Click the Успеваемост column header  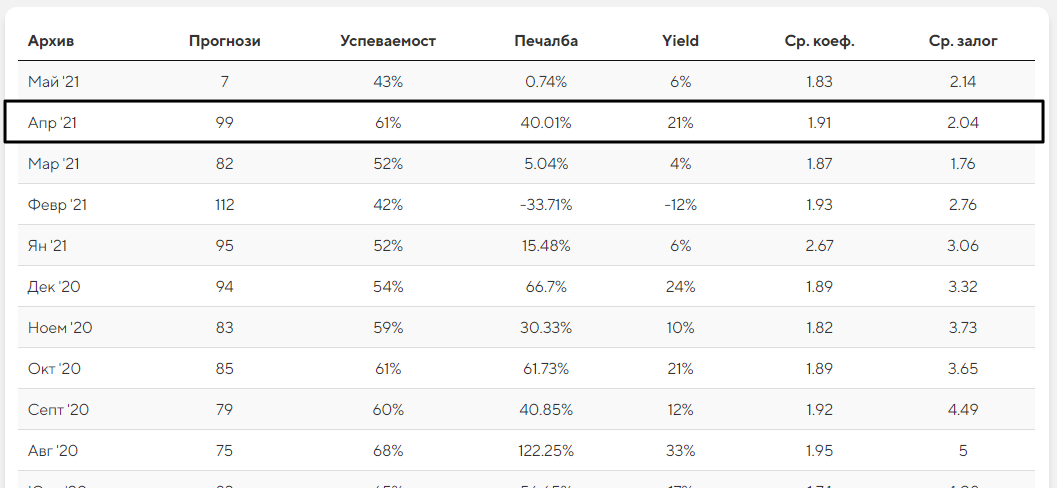point(388,41)
